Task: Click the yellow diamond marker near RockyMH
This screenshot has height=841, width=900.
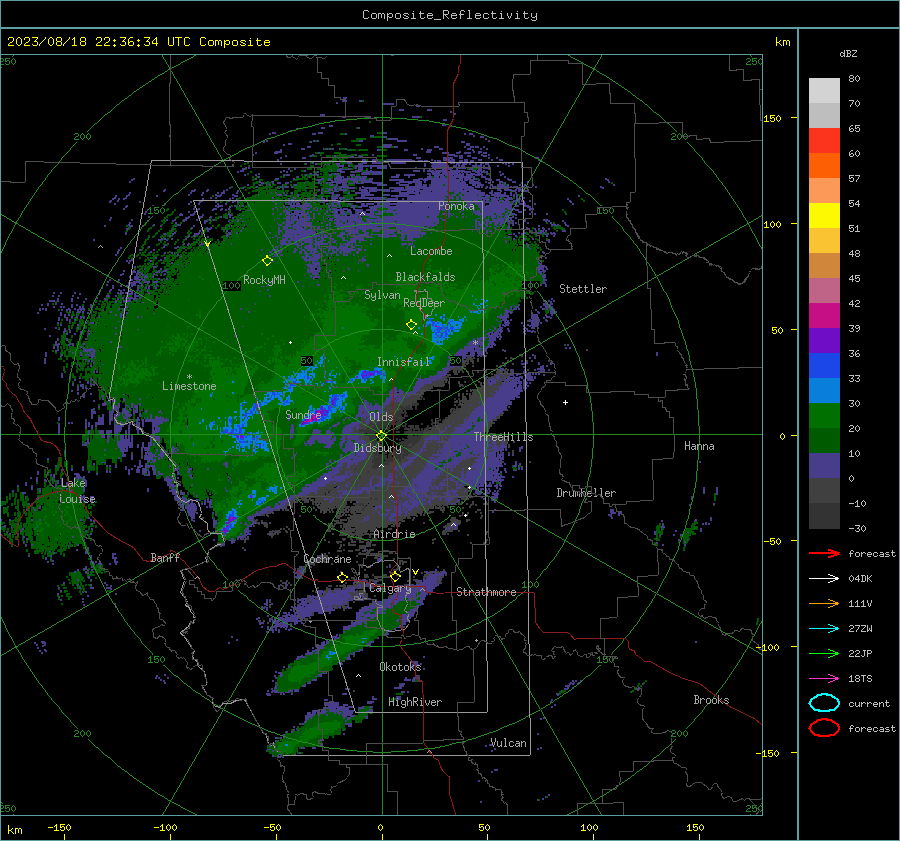Action: click(267, 261)
